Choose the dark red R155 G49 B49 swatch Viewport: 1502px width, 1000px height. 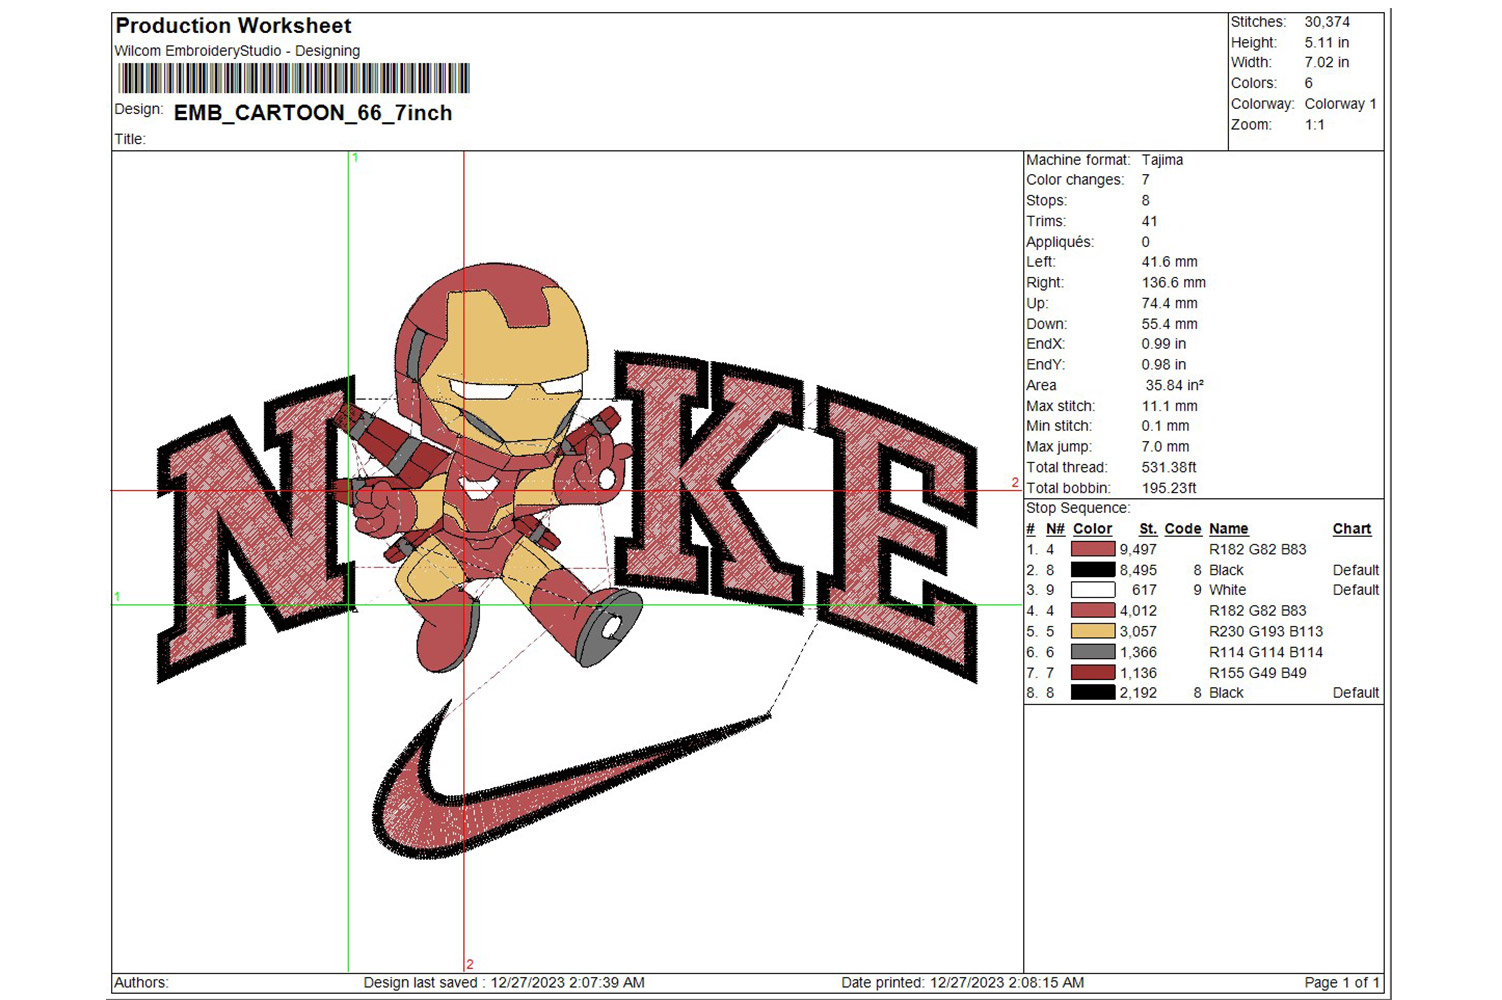point(1092,673)
